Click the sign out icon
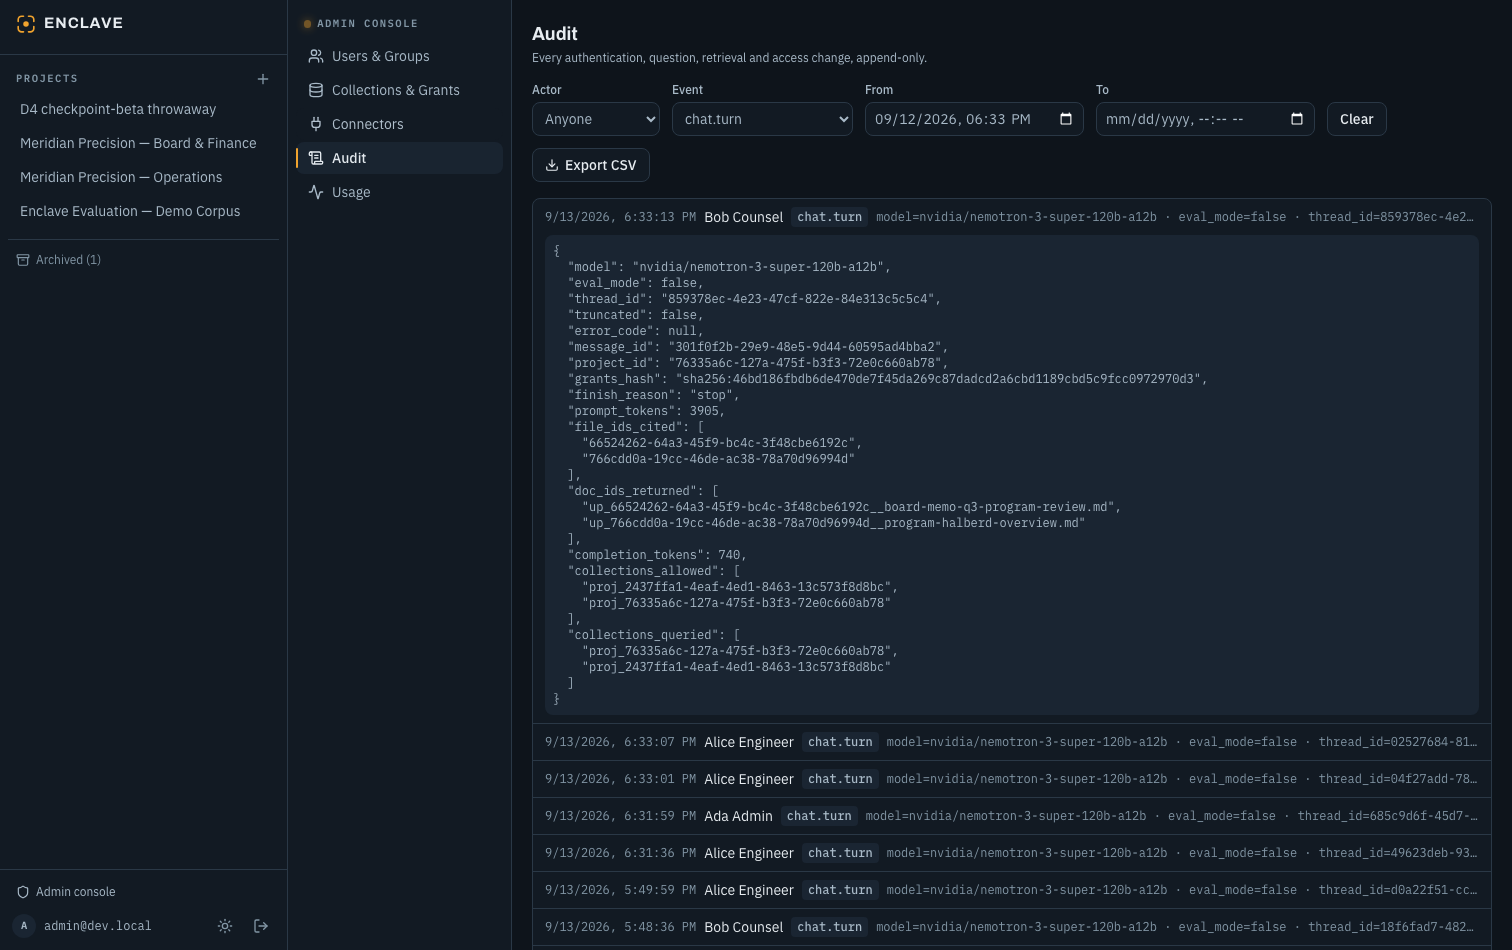Viewport: 1512px width, 950px height. pos(261,926)
